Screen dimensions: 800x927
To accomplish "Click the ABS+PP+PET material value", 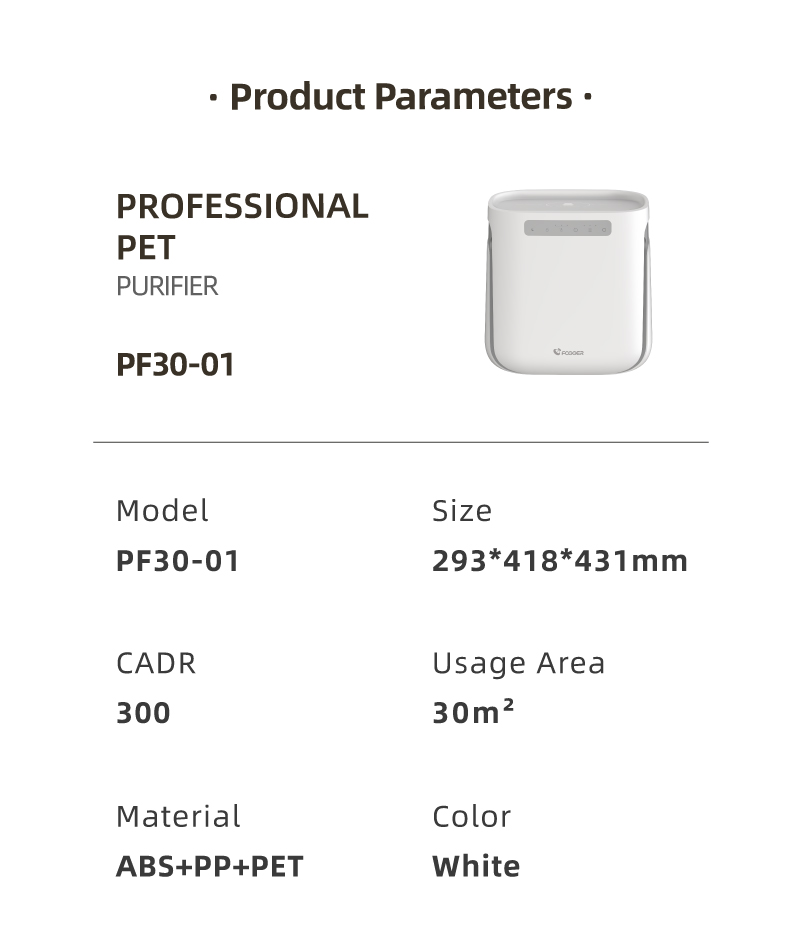I will coord(209,867).
